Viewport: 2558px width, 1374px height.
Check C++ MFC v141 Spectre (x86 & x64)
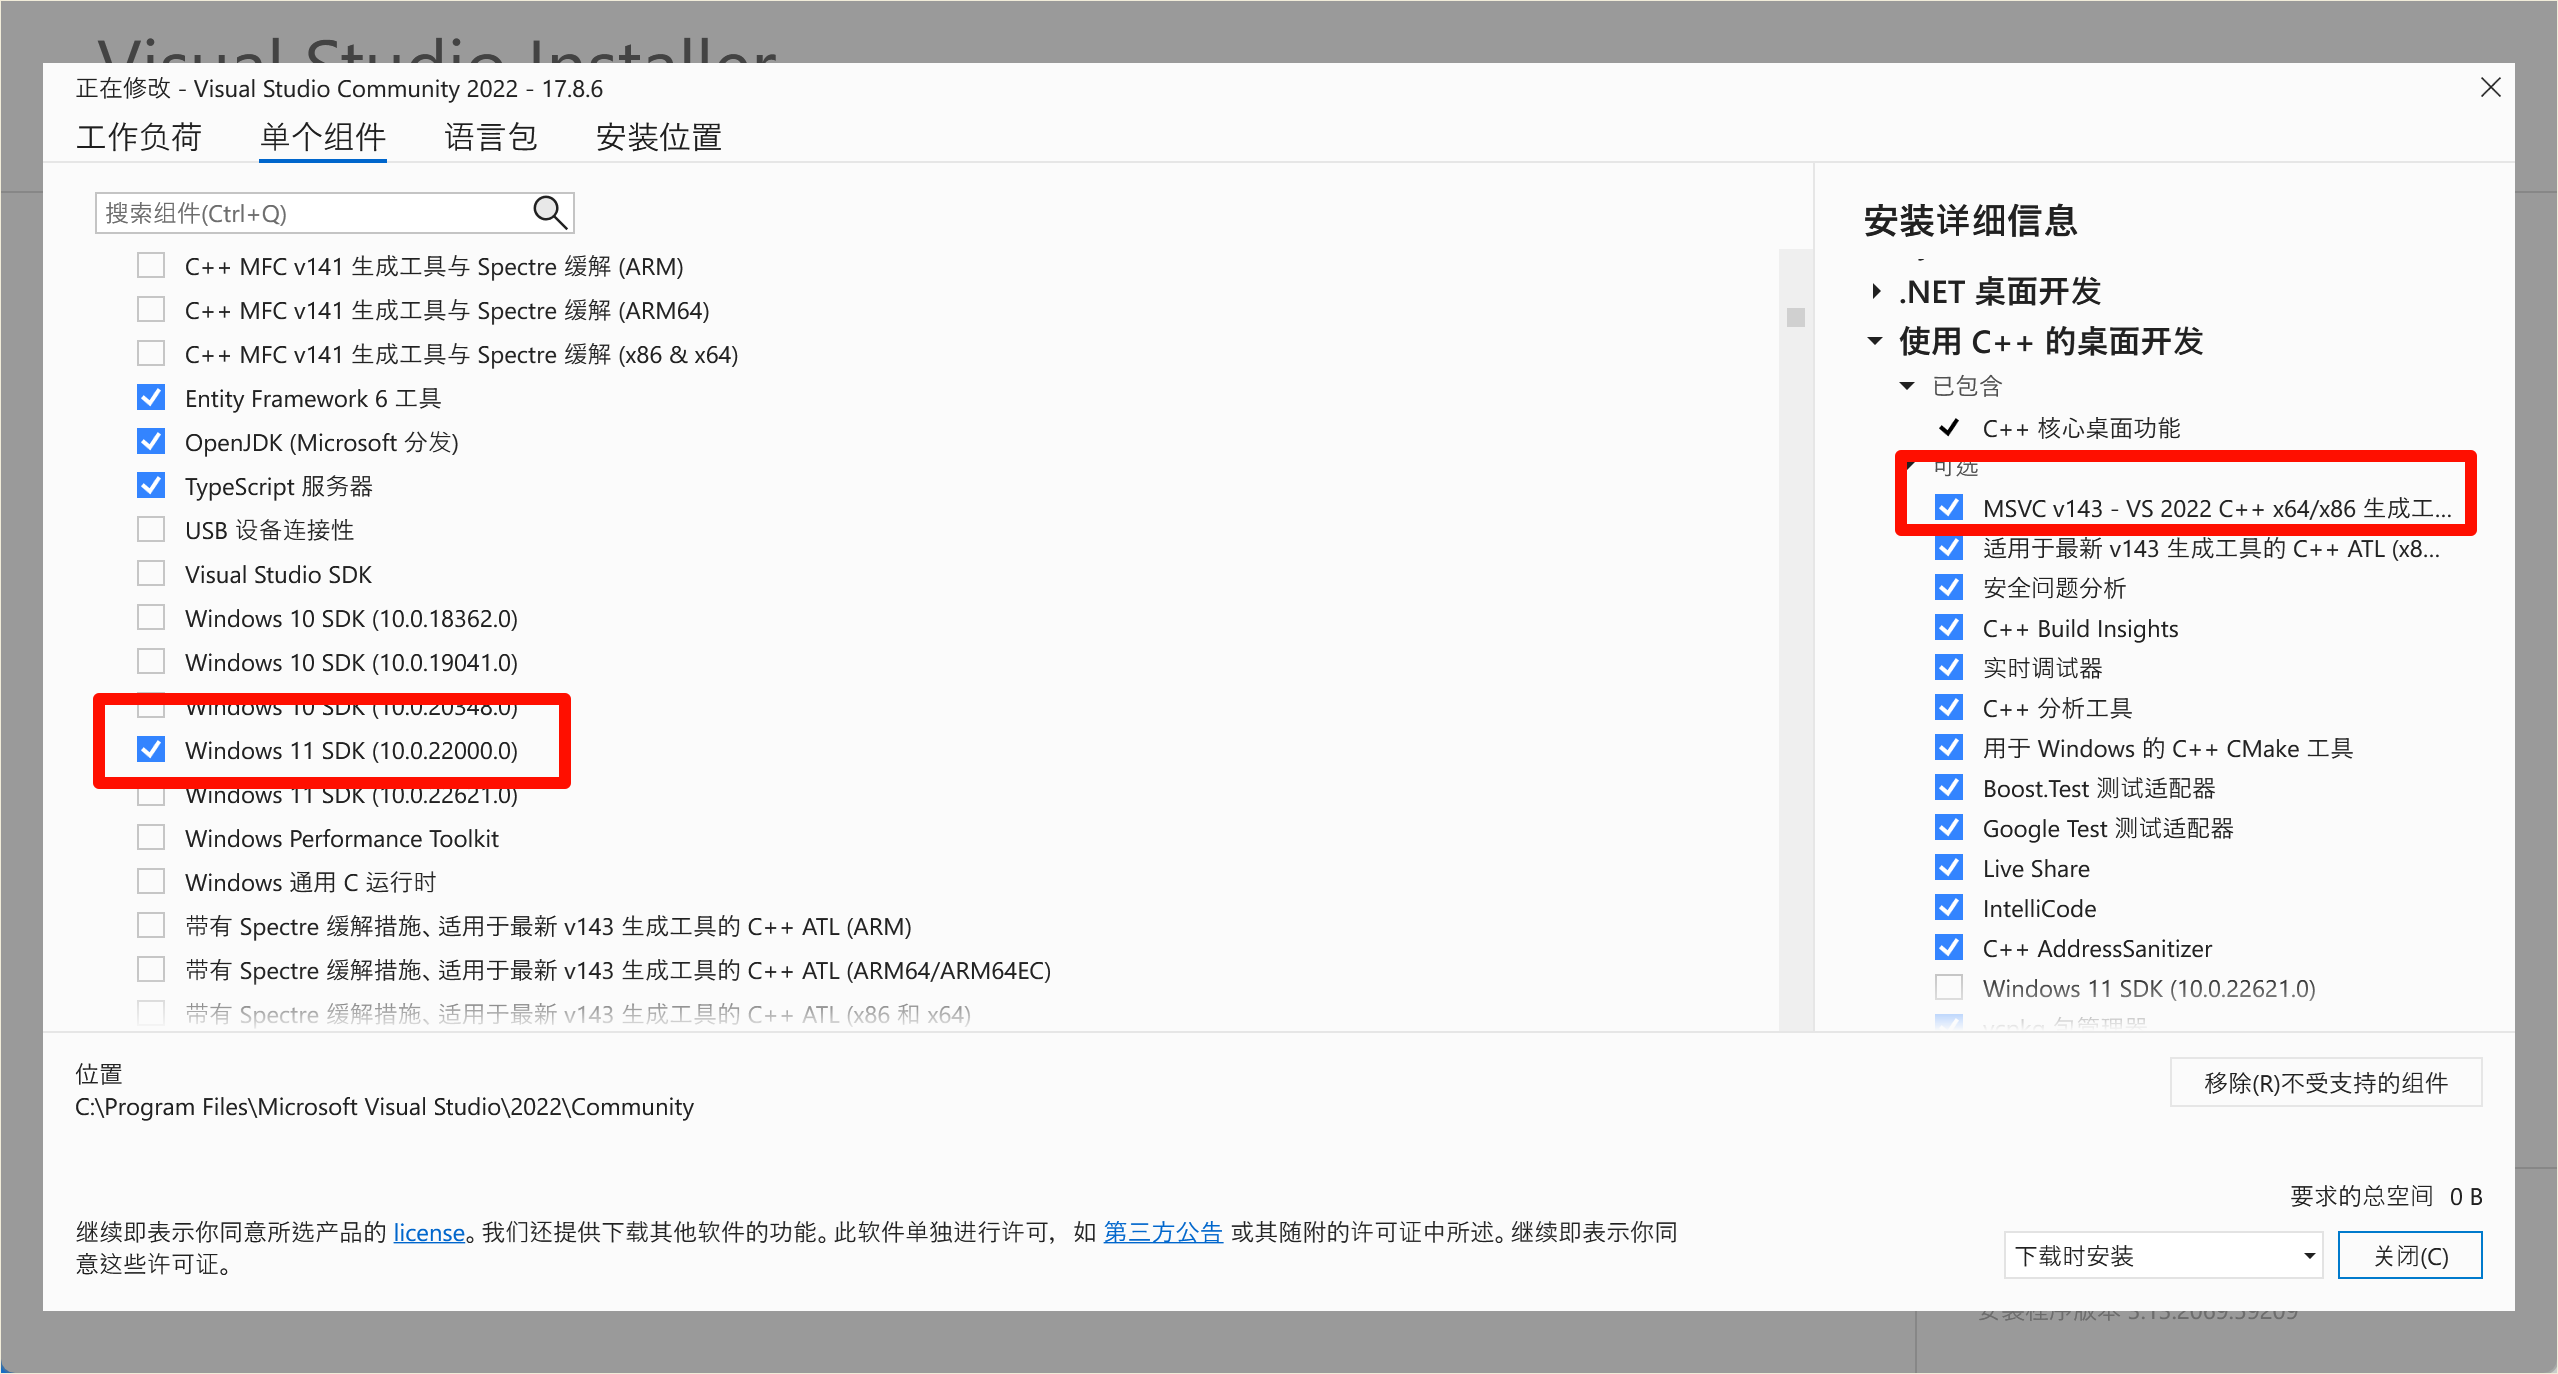coord(151,354)
